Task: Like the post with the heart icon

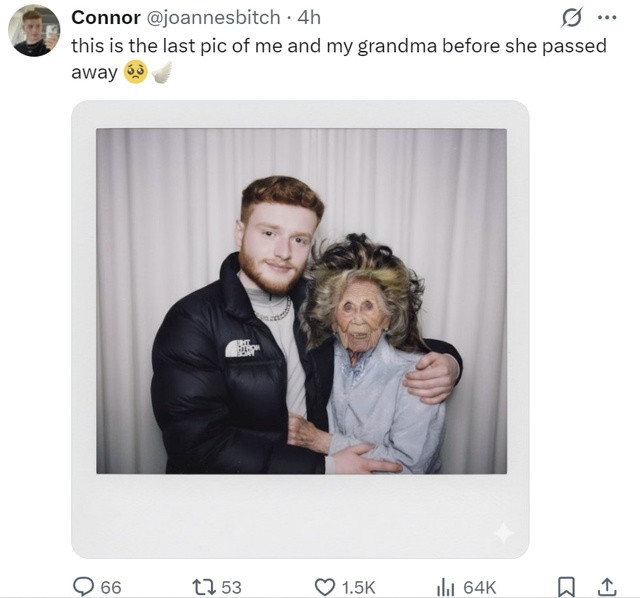Action: tap(325, 587)
